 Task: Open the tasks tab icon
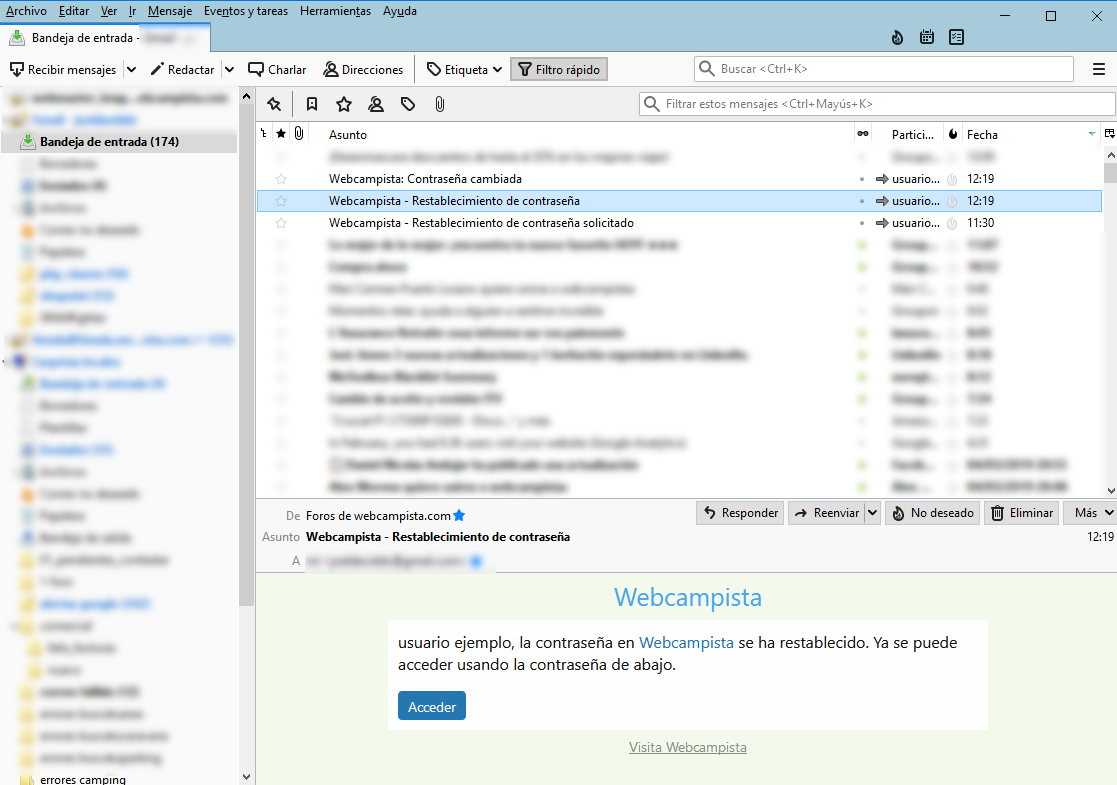(957, 37)
